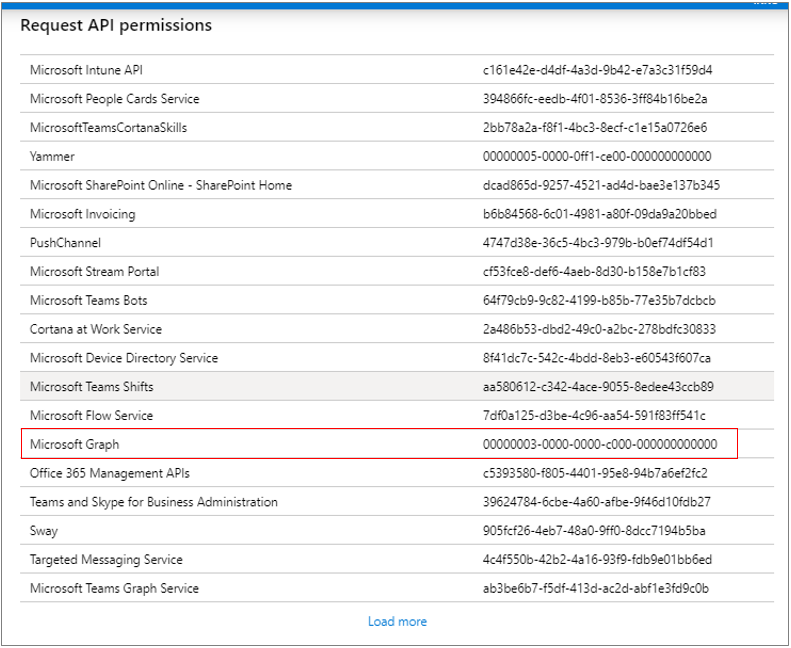The height and width of the screenshot is (648, 791).
Task: Choose Microsoft Teams Graph Service row
Action: click(397, 587)
